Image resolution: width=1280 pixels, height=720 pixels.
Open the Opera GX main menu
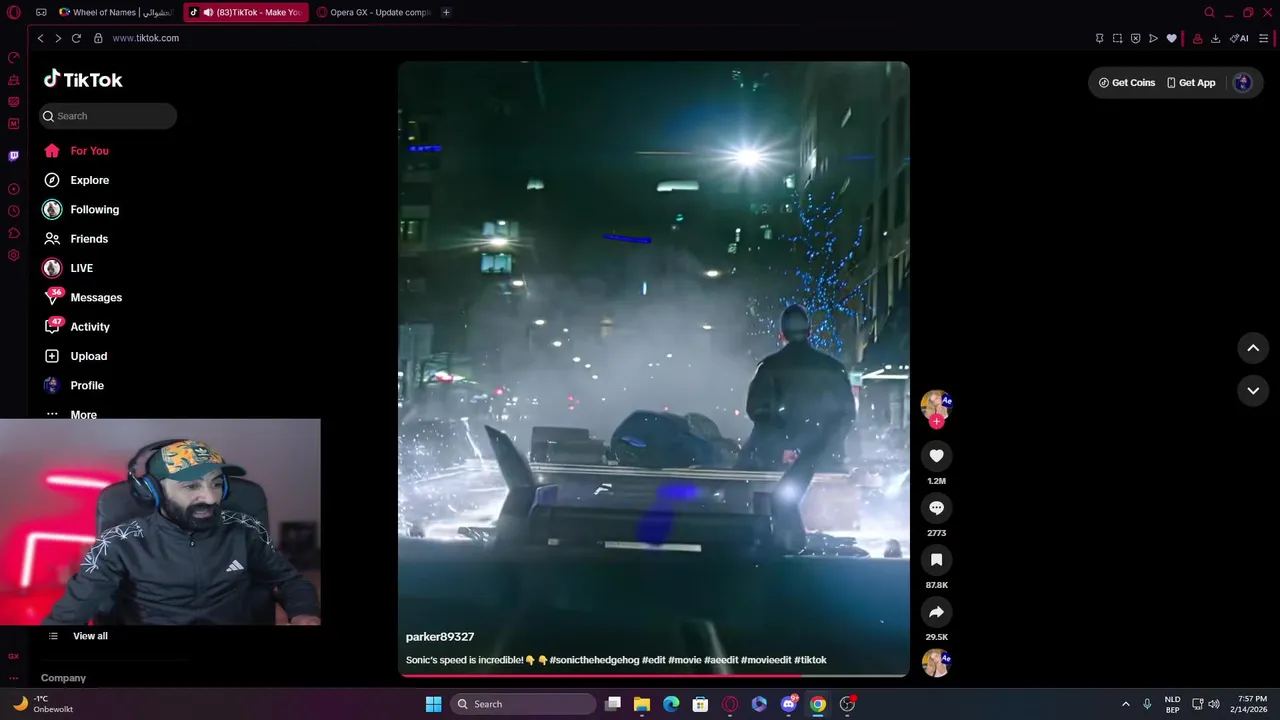point(14,12)
